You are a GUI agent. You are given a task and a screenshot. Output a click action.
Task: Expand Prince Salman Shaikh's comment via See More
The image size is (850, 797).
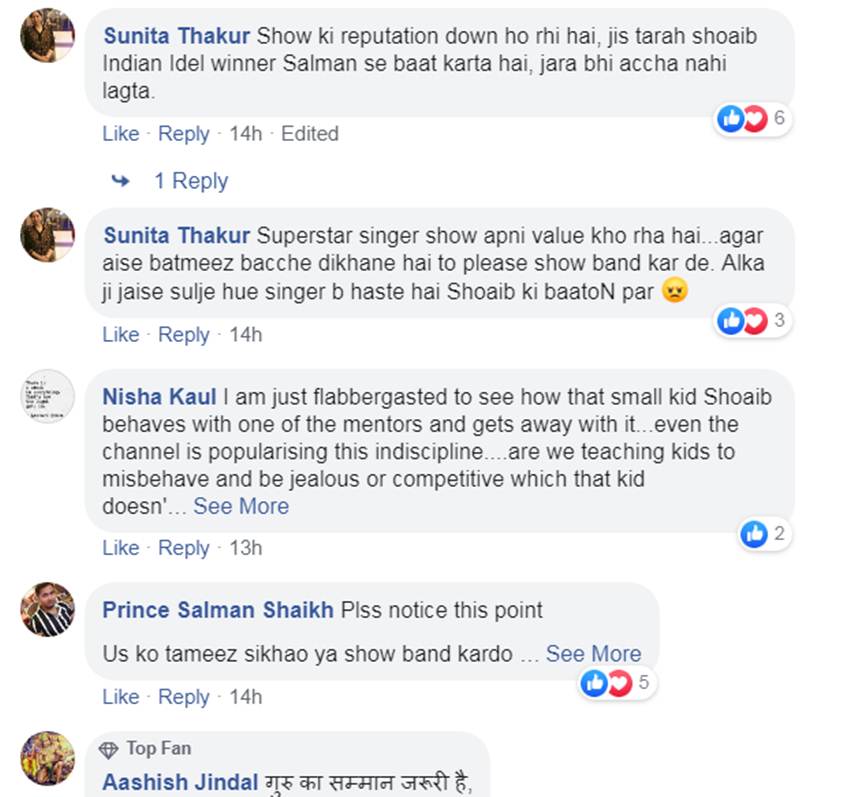point(593,654)
